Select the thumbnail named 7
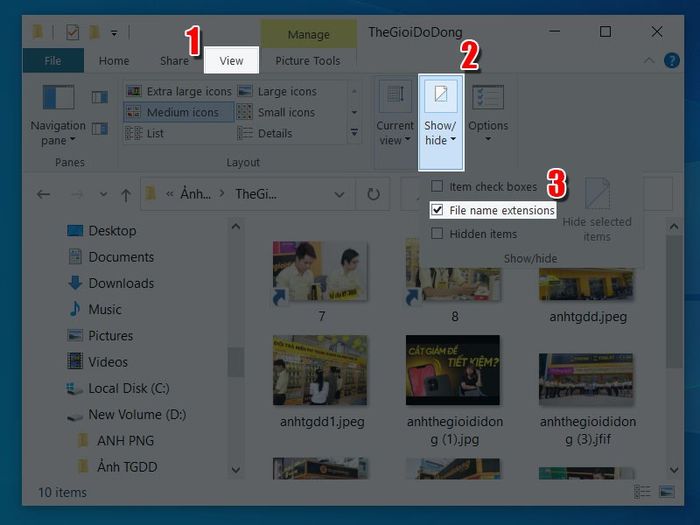 pyautogui.click(x=321, y=282)
